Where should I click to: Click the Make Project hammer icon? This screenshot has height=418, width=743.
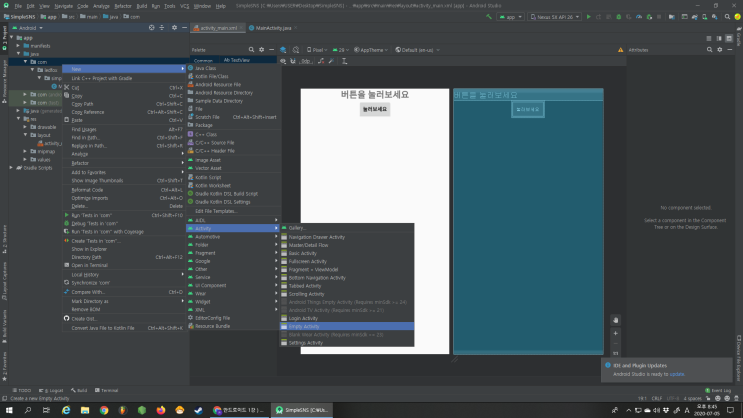(489, 17)
